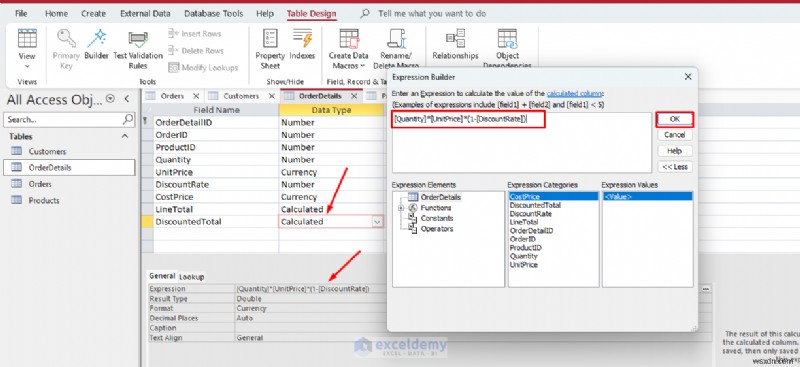
Task: Switch to the Lookup properties tab
Action: tap(192, 277)
